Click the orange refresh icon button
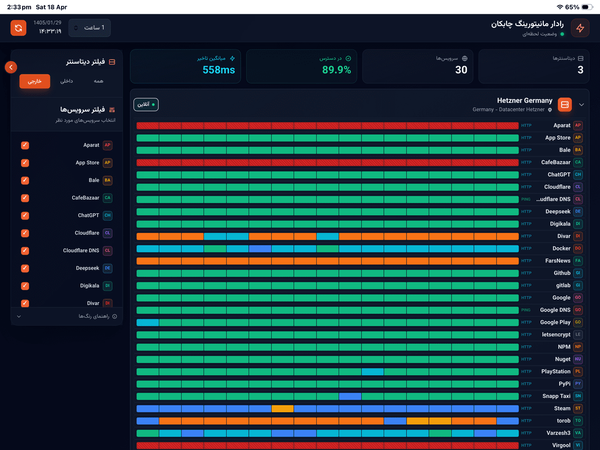The image size is (600, 450). (x=18, y=28)
